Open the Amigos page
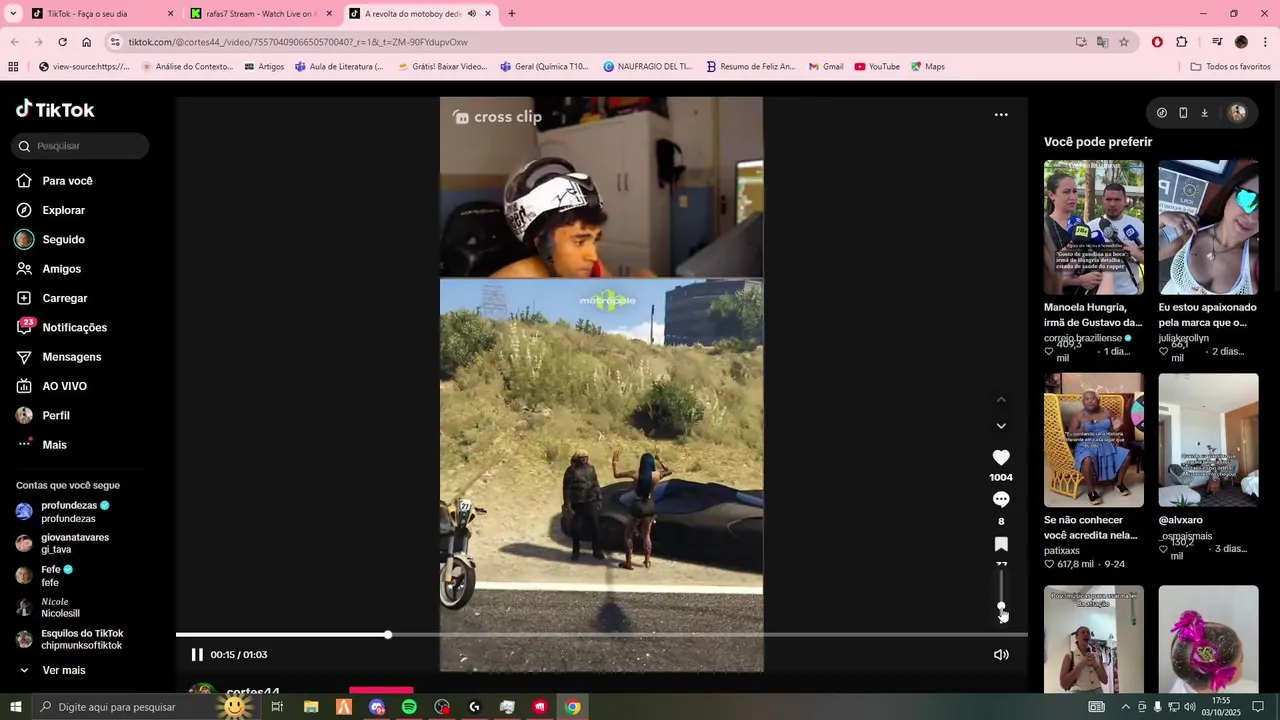The height and width of the screenshot is (720, 1280). (x=61, y=269)
